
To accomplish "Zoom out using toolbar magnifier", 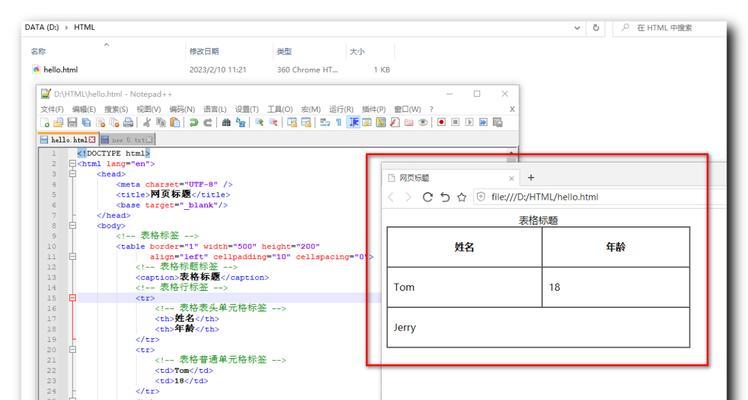I will click(x=273, y=123).
